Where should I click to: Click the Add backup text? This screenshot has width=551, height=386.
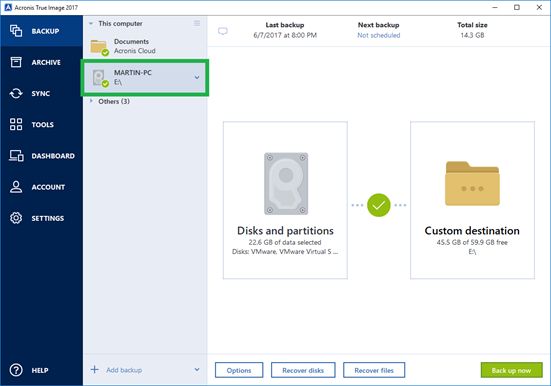pos(124,370)
